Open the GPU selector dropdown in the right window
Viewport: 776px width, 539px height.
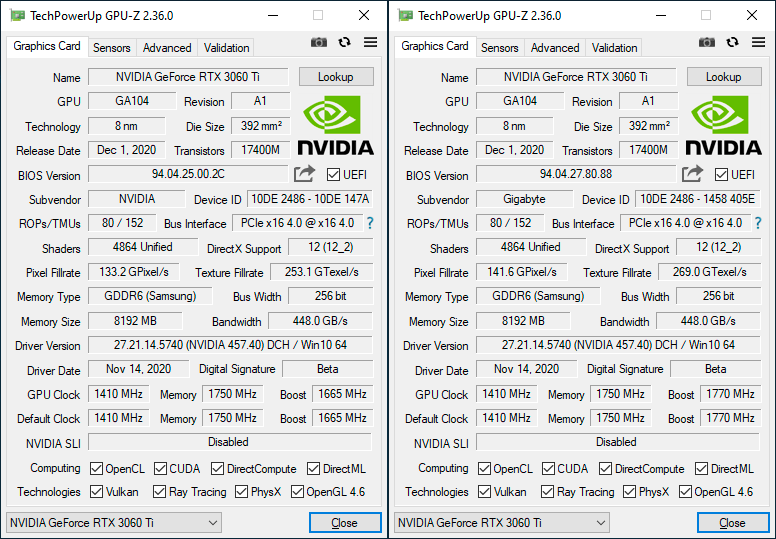coord(501,522)
